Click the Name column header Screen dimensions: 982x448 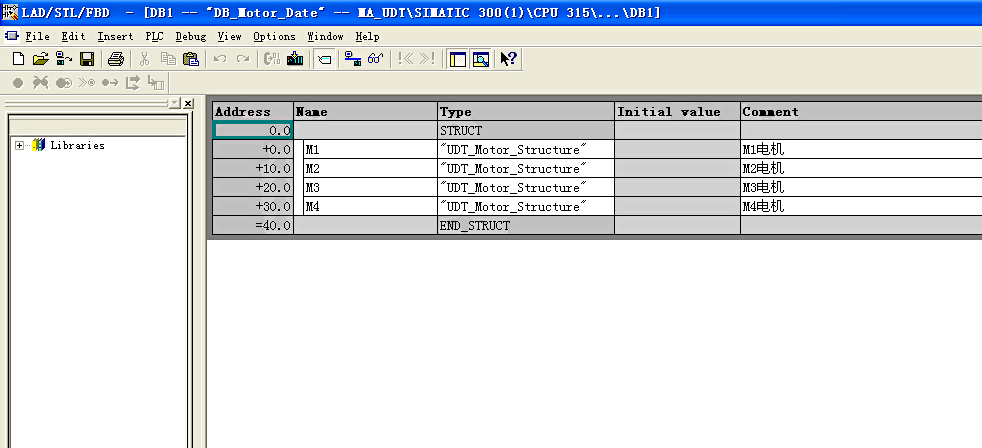(365, 112)
